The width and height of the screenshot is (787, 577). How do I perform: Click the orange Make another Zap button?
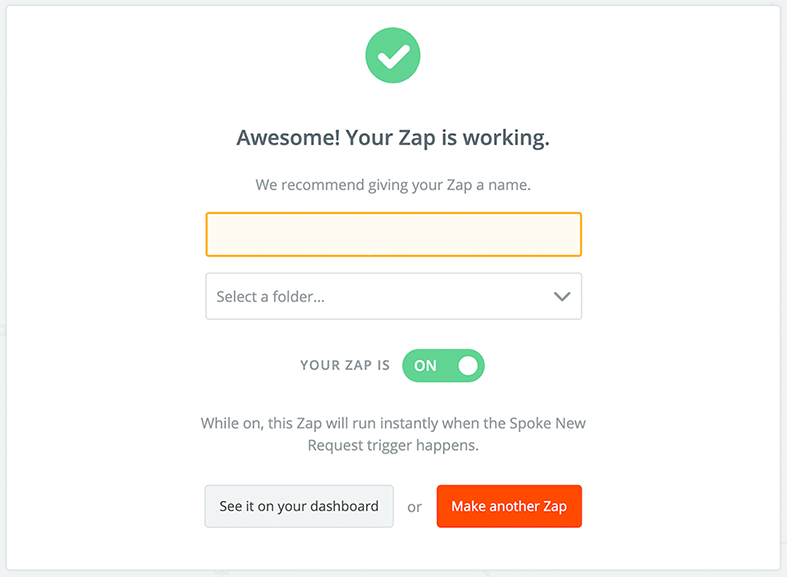coord(509,506)
